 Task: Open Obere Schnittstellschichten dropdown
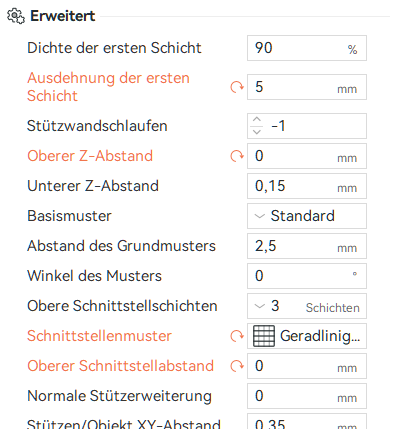[x=307, y=306]
